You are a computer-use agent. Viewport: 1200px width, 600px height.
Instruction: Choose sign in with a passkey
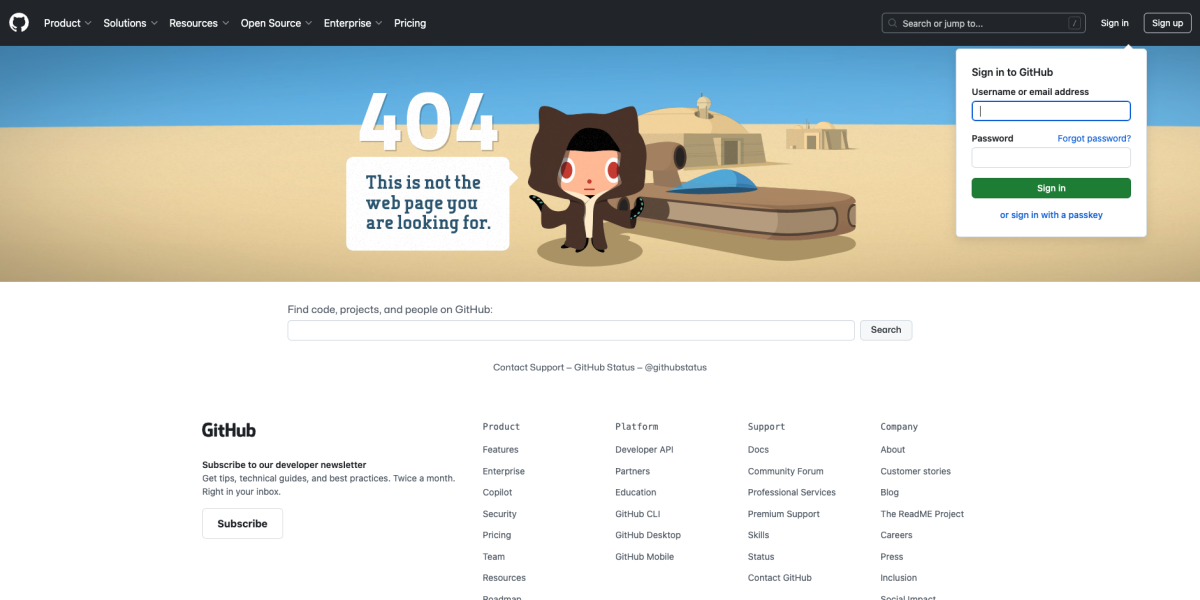[x=1051, y=215]
